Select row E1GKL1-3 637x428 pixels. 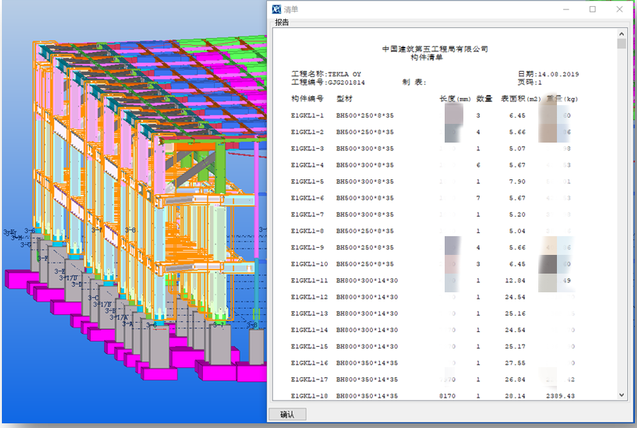[433, 149]
